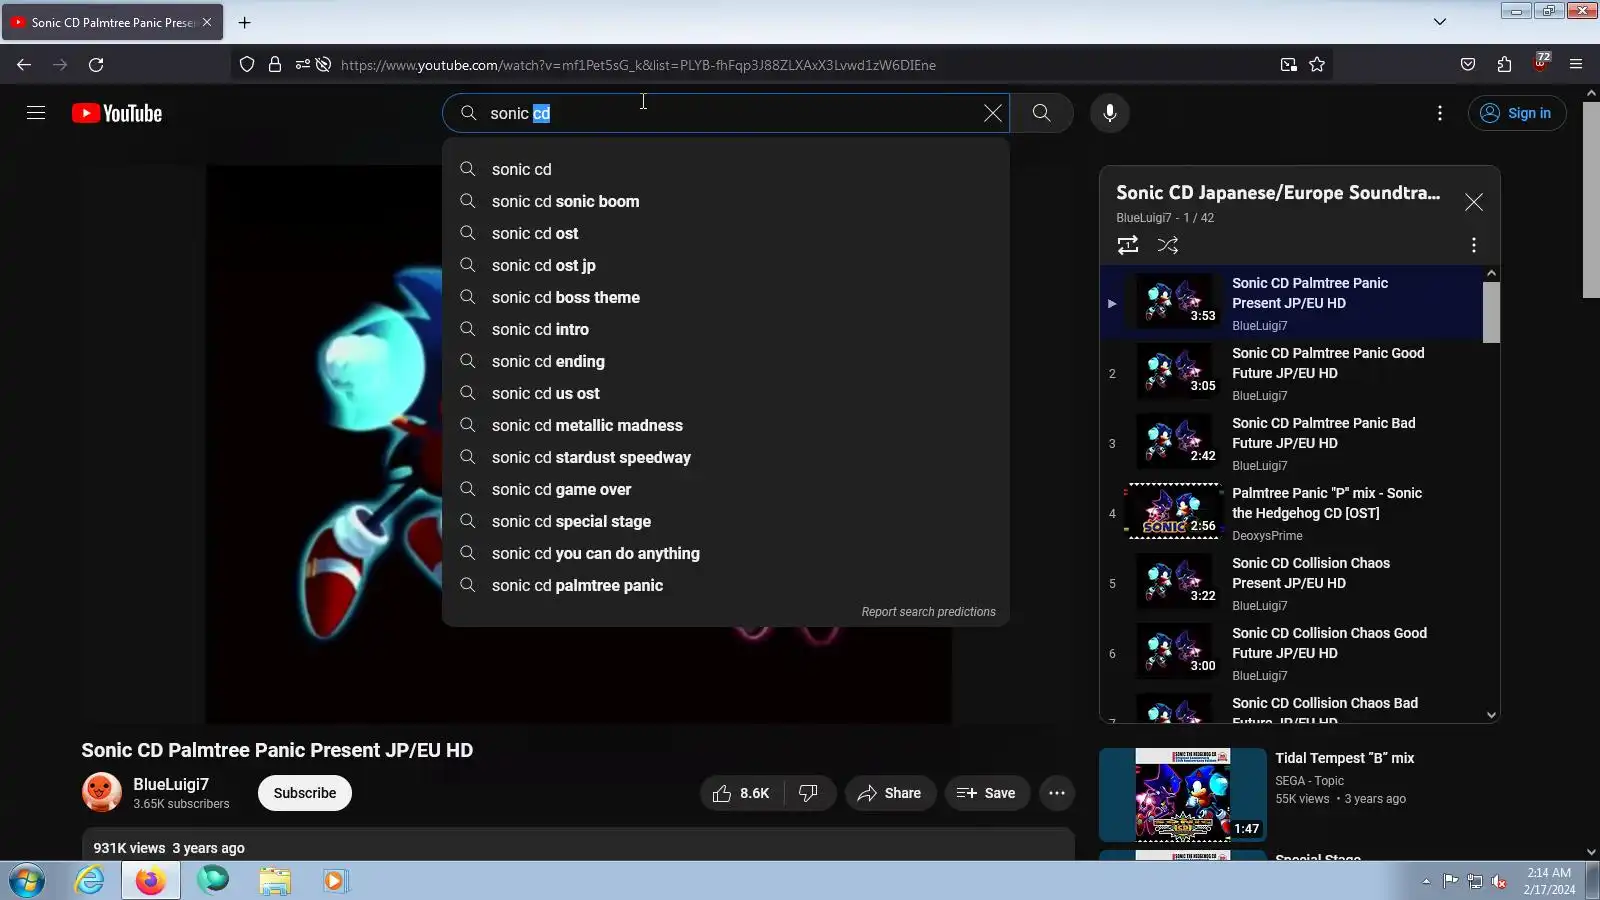Open BlueLuigi7 channel avatar
Screen dimensions: 1600x900
[x=101, y=793]
